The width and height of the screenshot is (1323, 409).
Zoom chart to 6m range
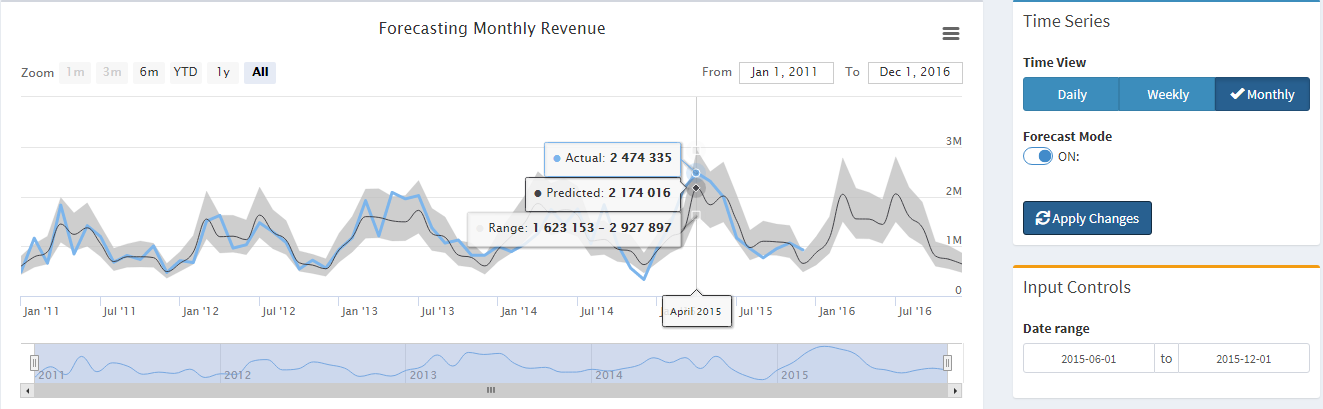149,72
